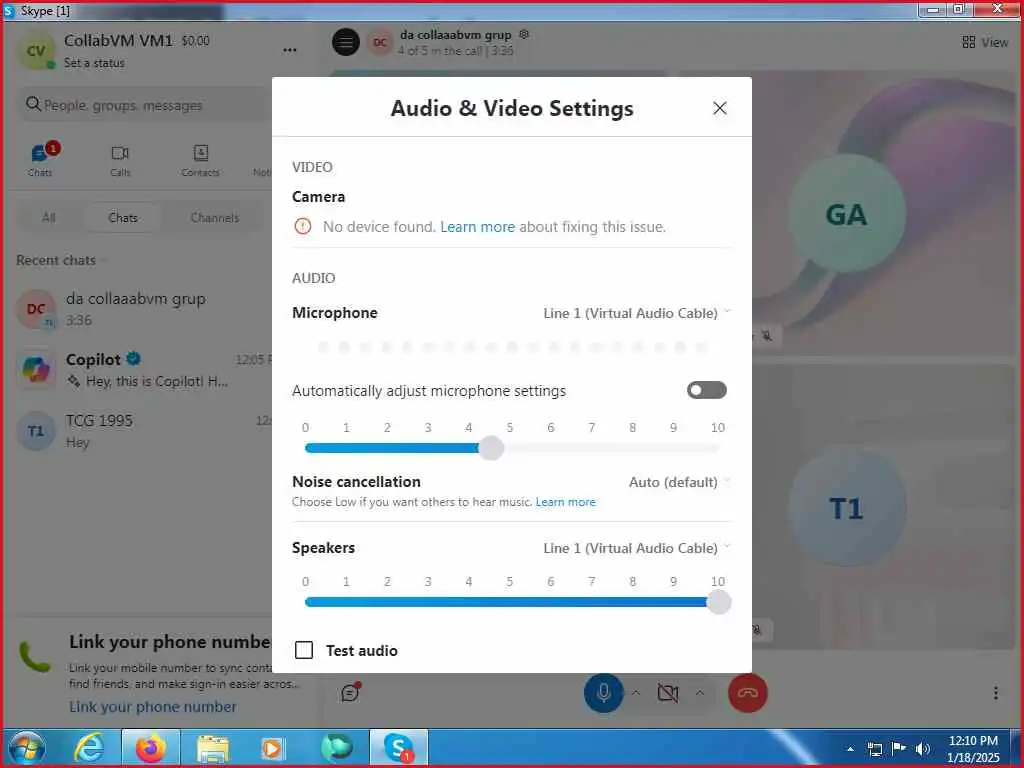
Task: Open the Copilot chat
Action: (144, 370)
